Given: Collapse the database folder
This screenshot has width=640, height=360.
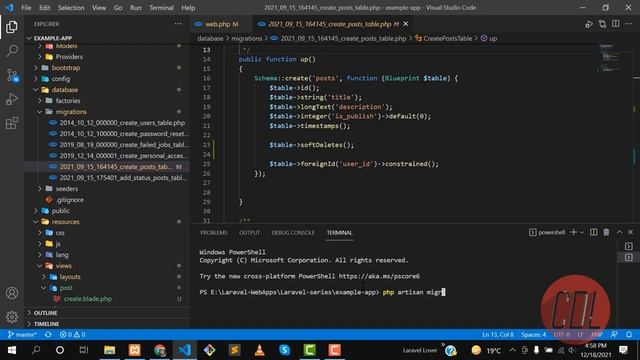Looking at the screenshot, I should [x=36, y=90].
